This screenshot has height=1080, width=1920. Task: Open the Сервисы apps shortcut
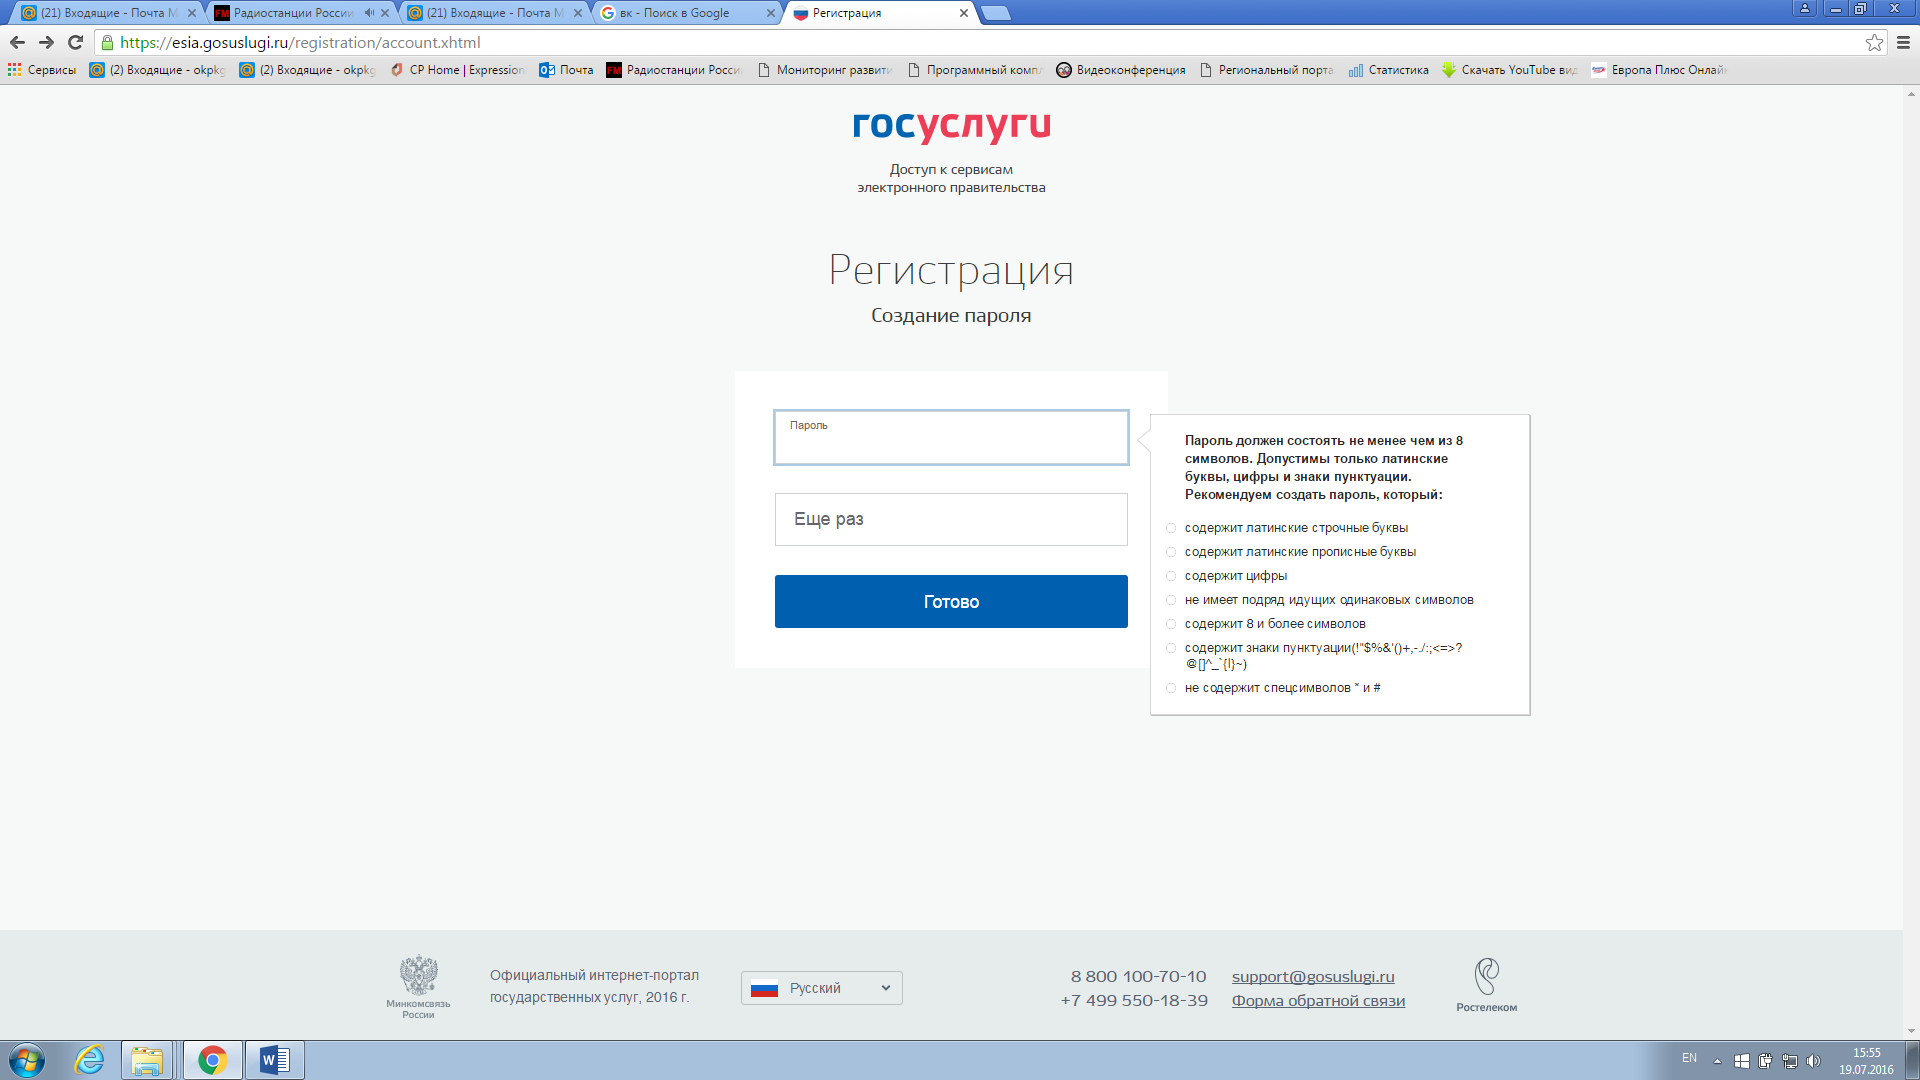41,70
